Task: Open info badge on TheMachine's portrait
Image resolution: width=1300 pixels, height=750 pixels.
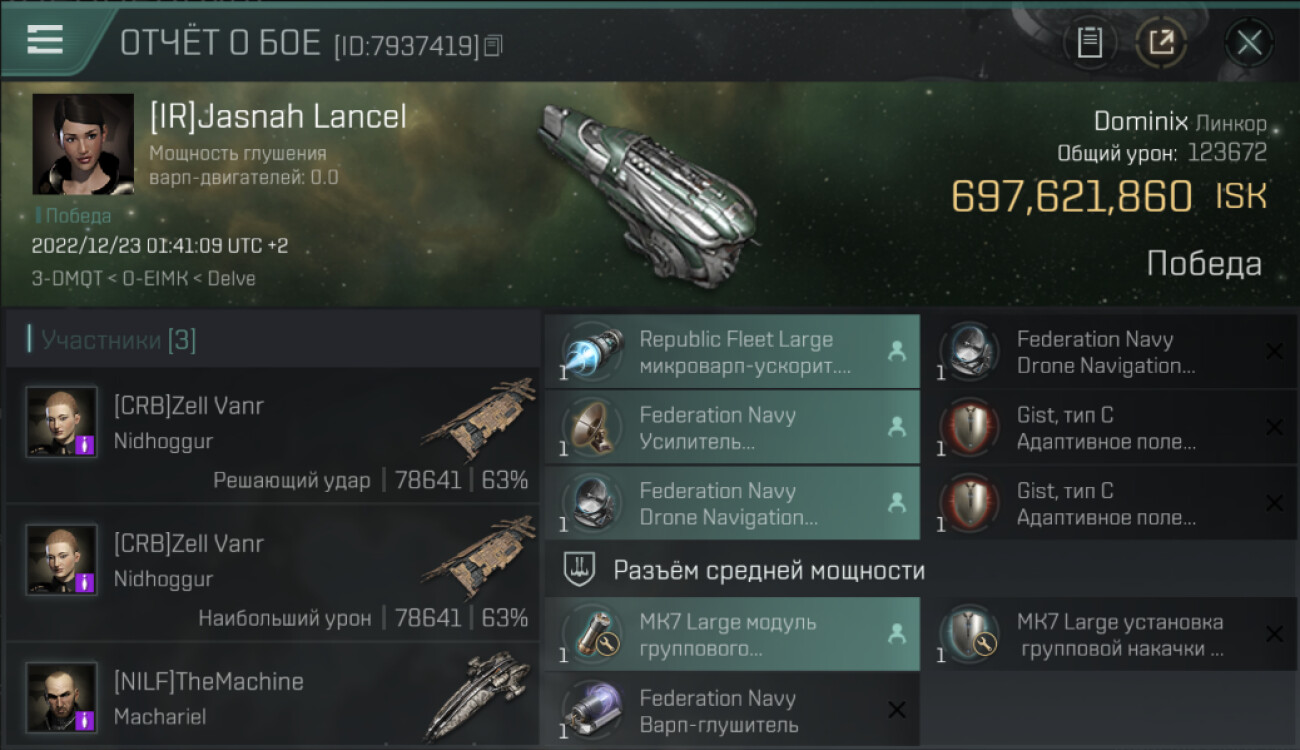Action: 85,720
